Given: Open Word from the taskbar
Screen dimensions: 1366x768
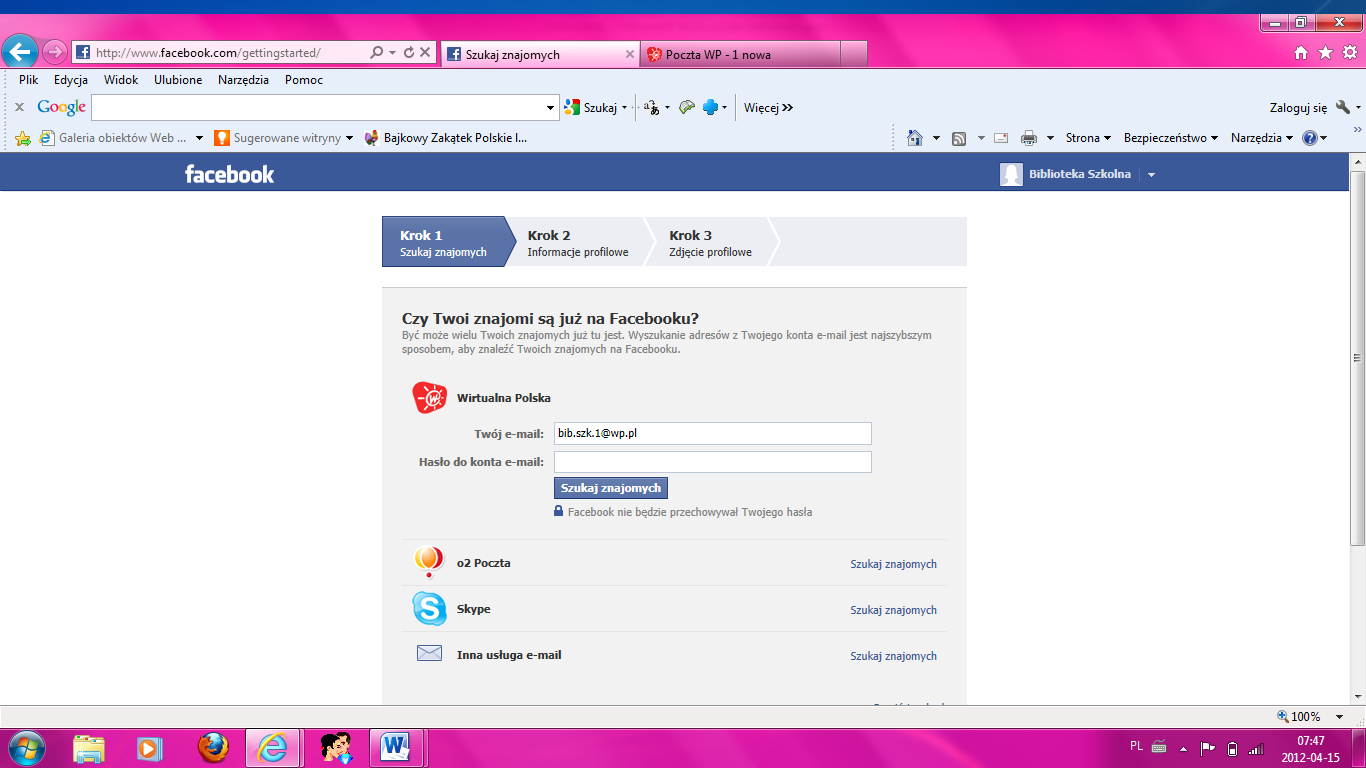Looking at the screenshot, I should [x=397, y=747].
